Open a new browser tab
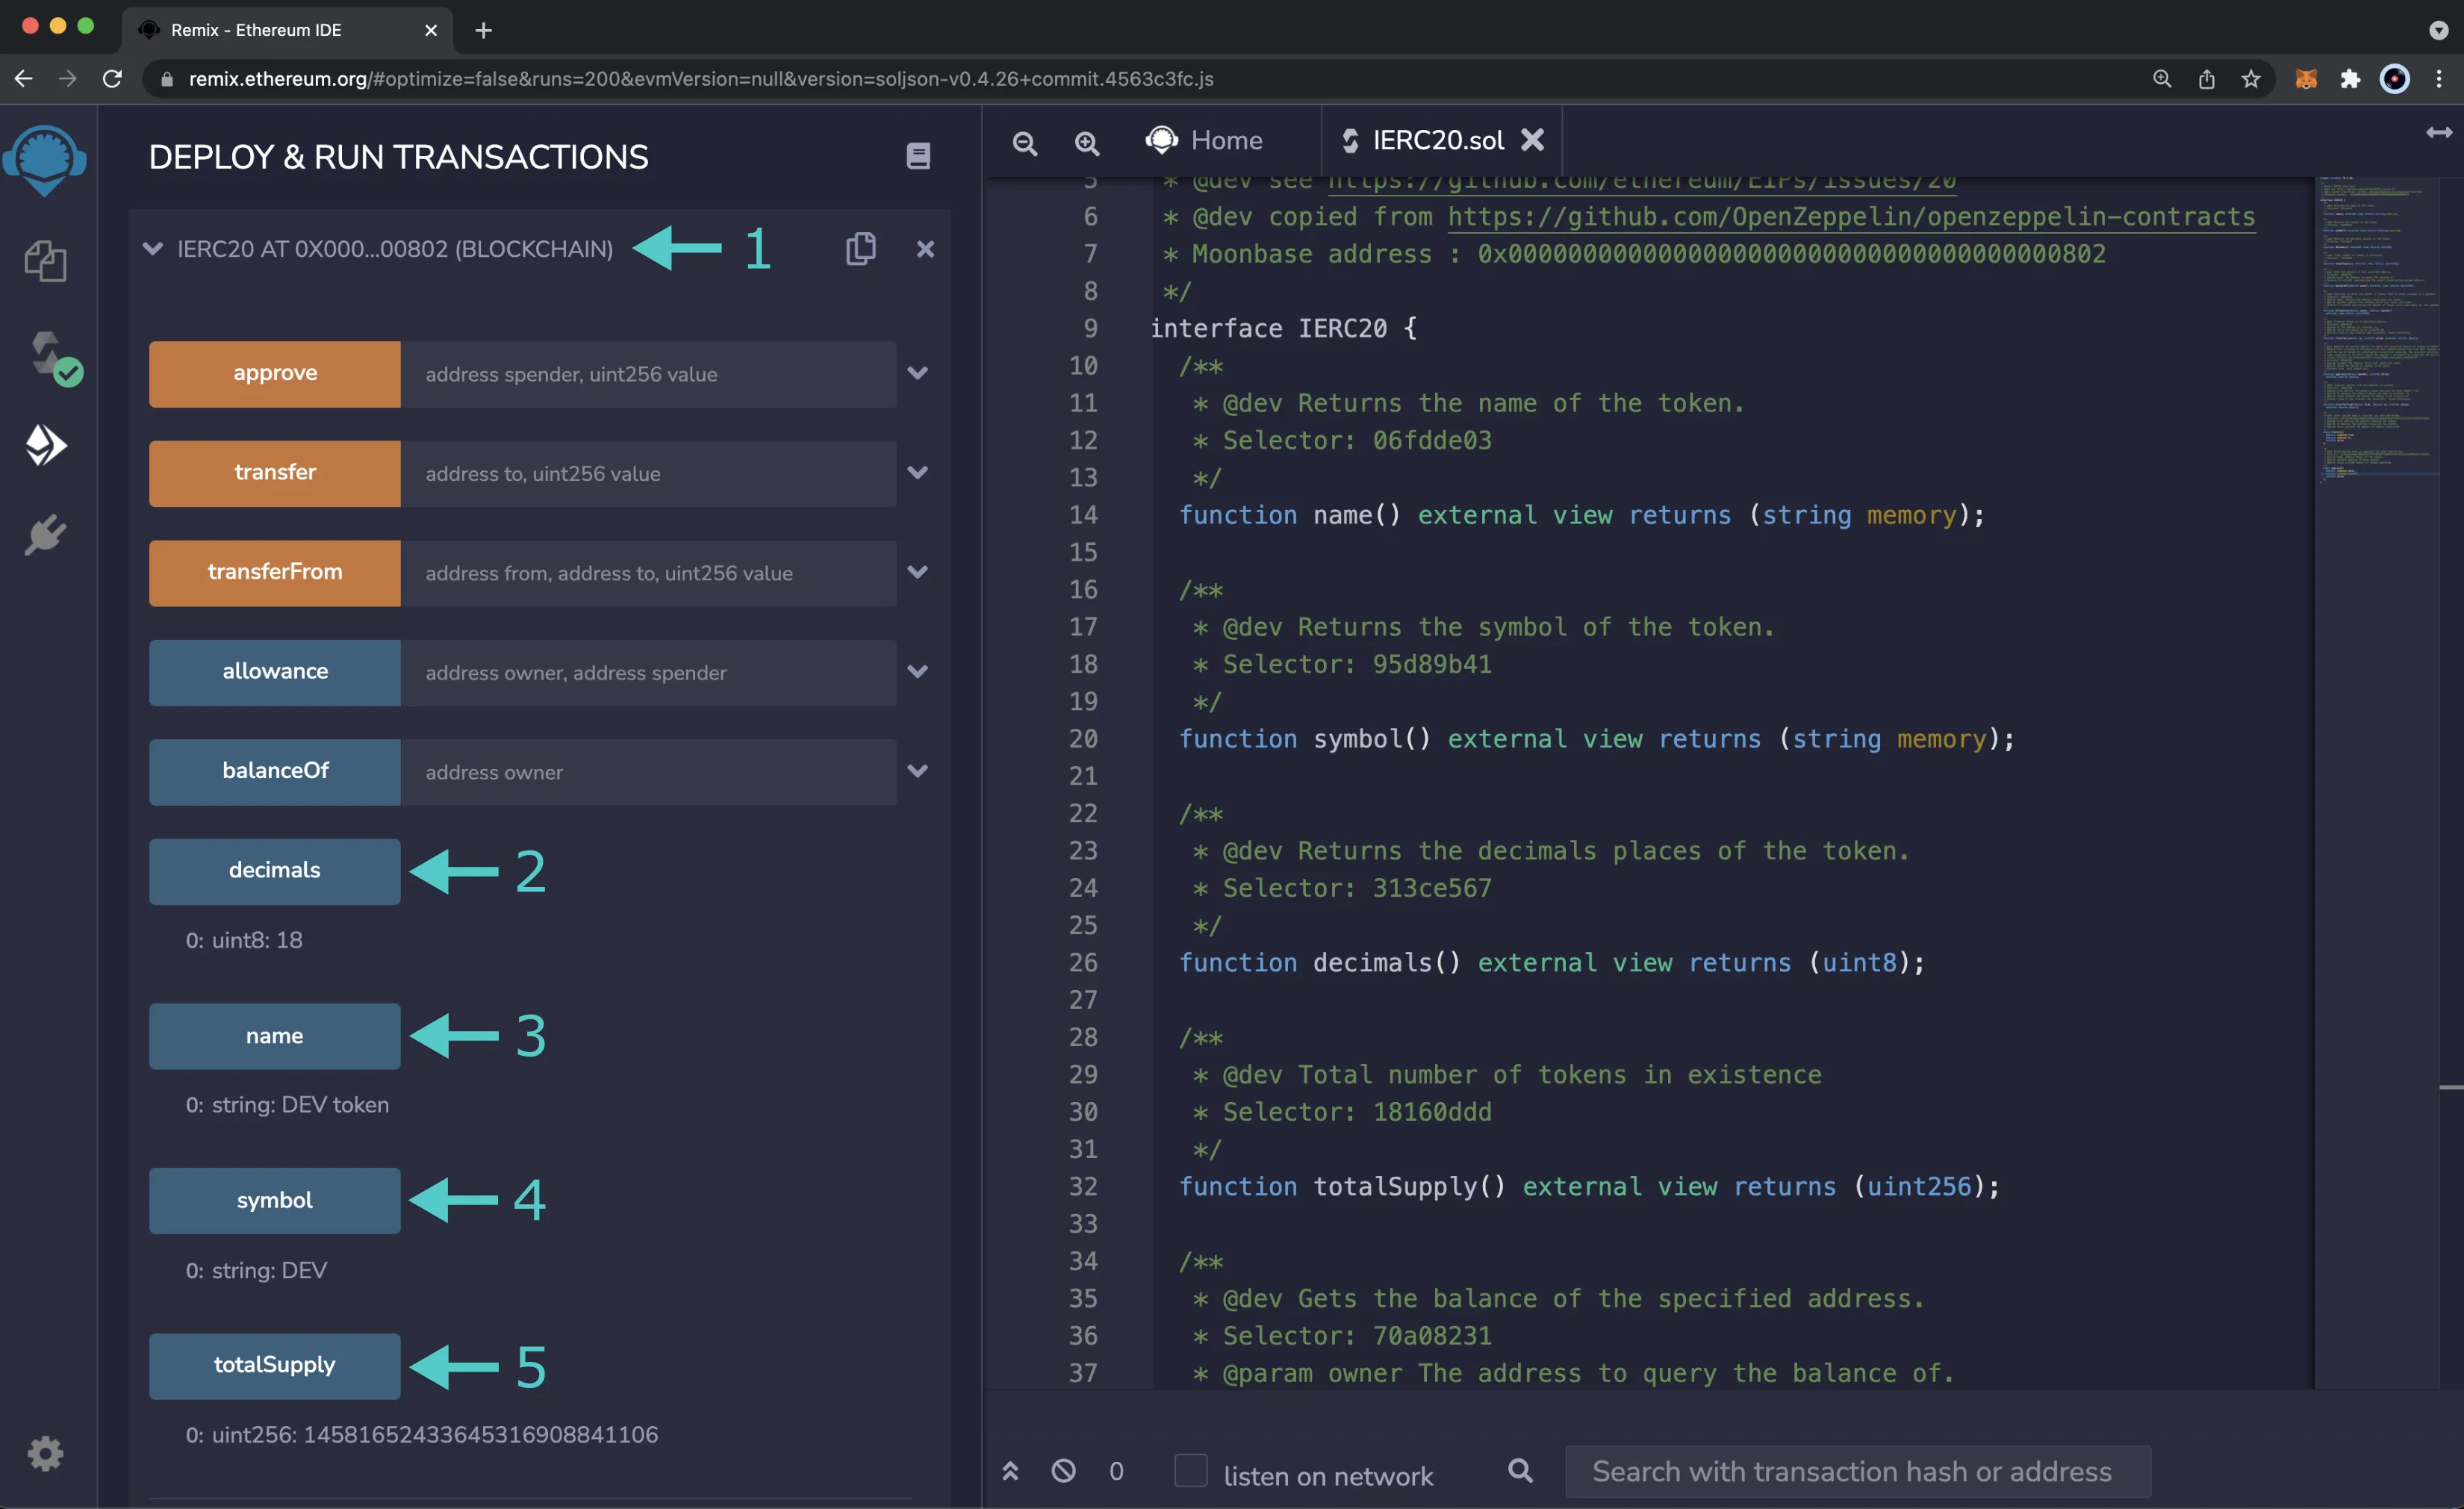The image size is (2464, 1509). pyautogui.click(x=484, y=31)
